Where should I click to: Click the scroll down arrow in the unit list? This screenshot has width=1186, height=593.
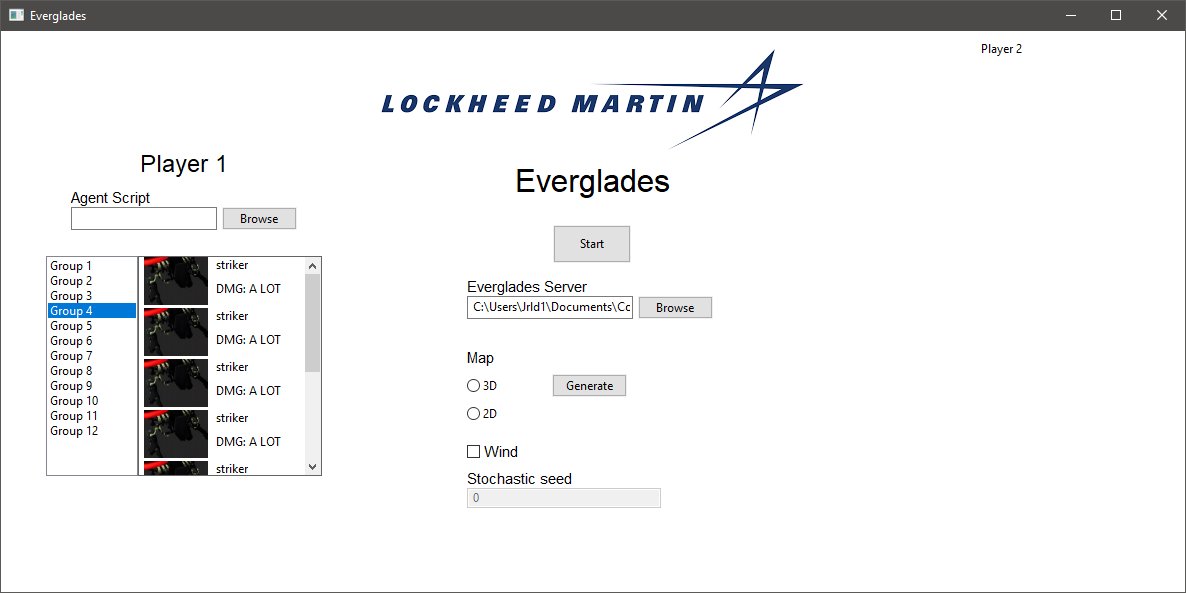(312, 467)
